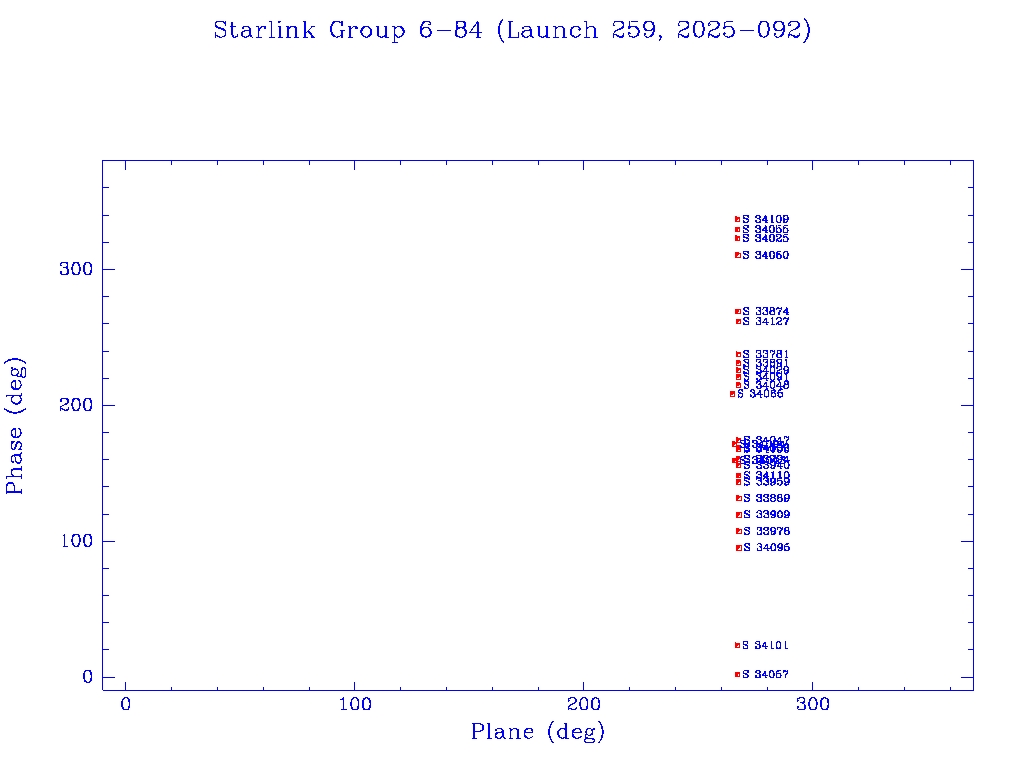1024x768 pixels.
Task: Select the S 34060 satellite label
Action: coord(765,255)
